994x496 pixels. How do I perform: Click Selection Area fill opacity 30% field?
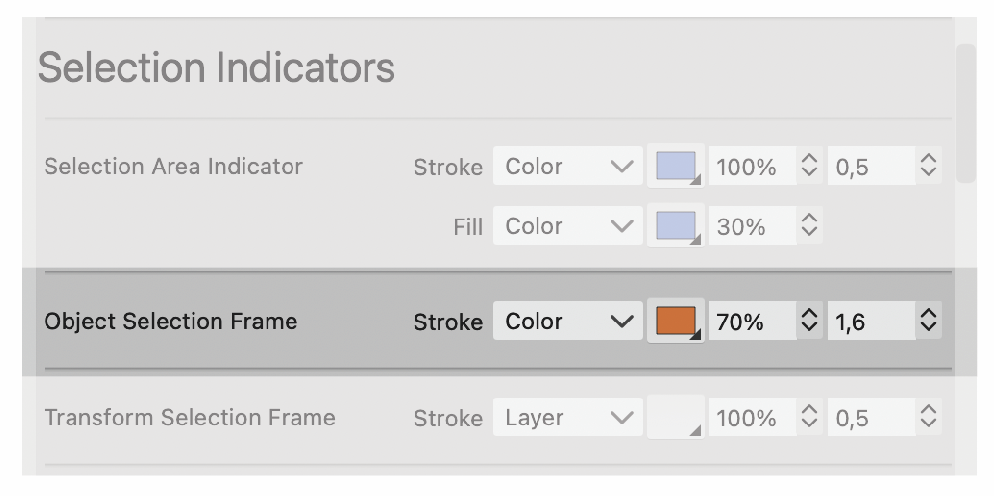point(751,227)
